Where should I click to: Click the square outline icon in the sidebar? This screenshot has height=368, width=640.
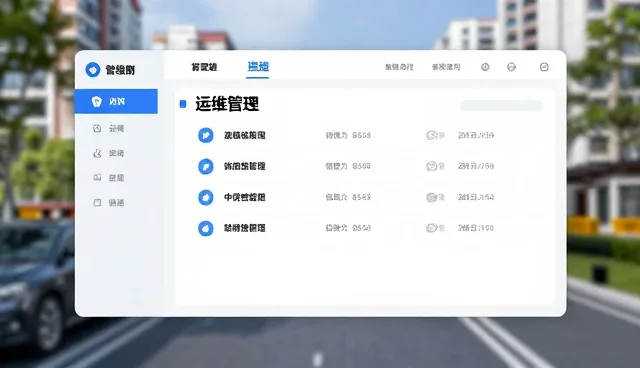point(97,203)
